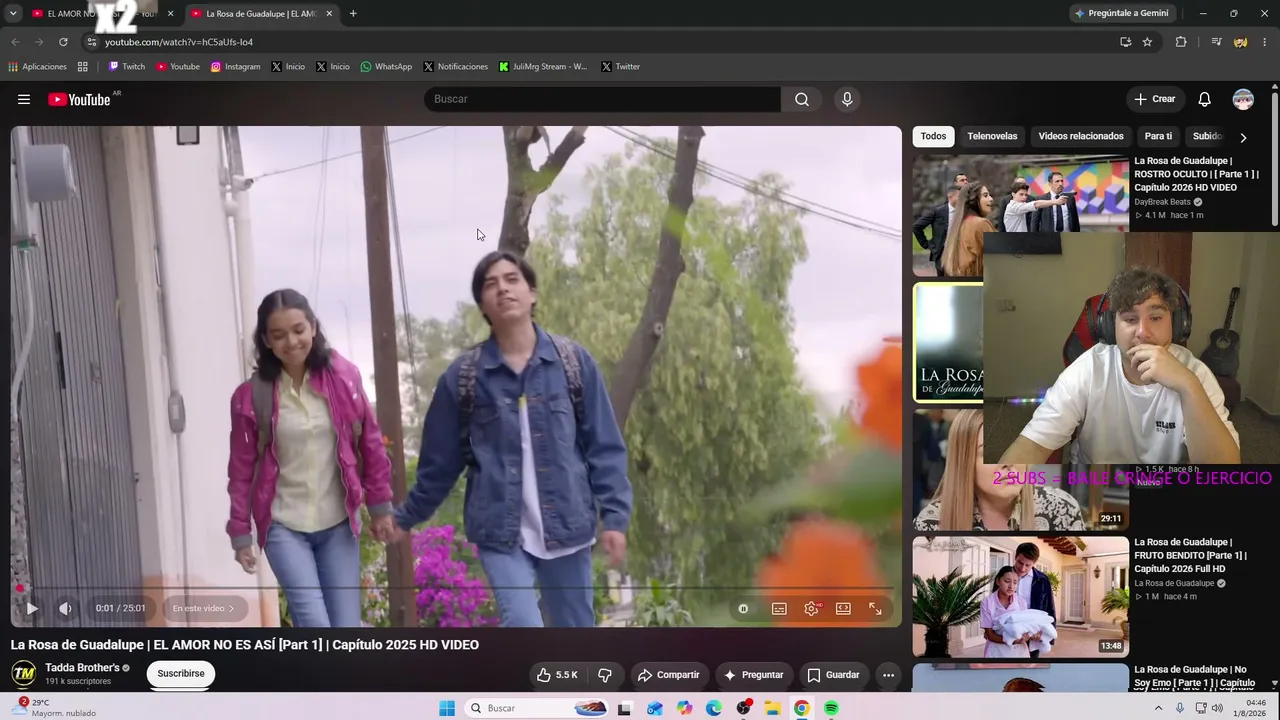Open the 'JuliMrg Stream' bookmark
This screenshot has height=720, width=1280.
tap(543, 67)
